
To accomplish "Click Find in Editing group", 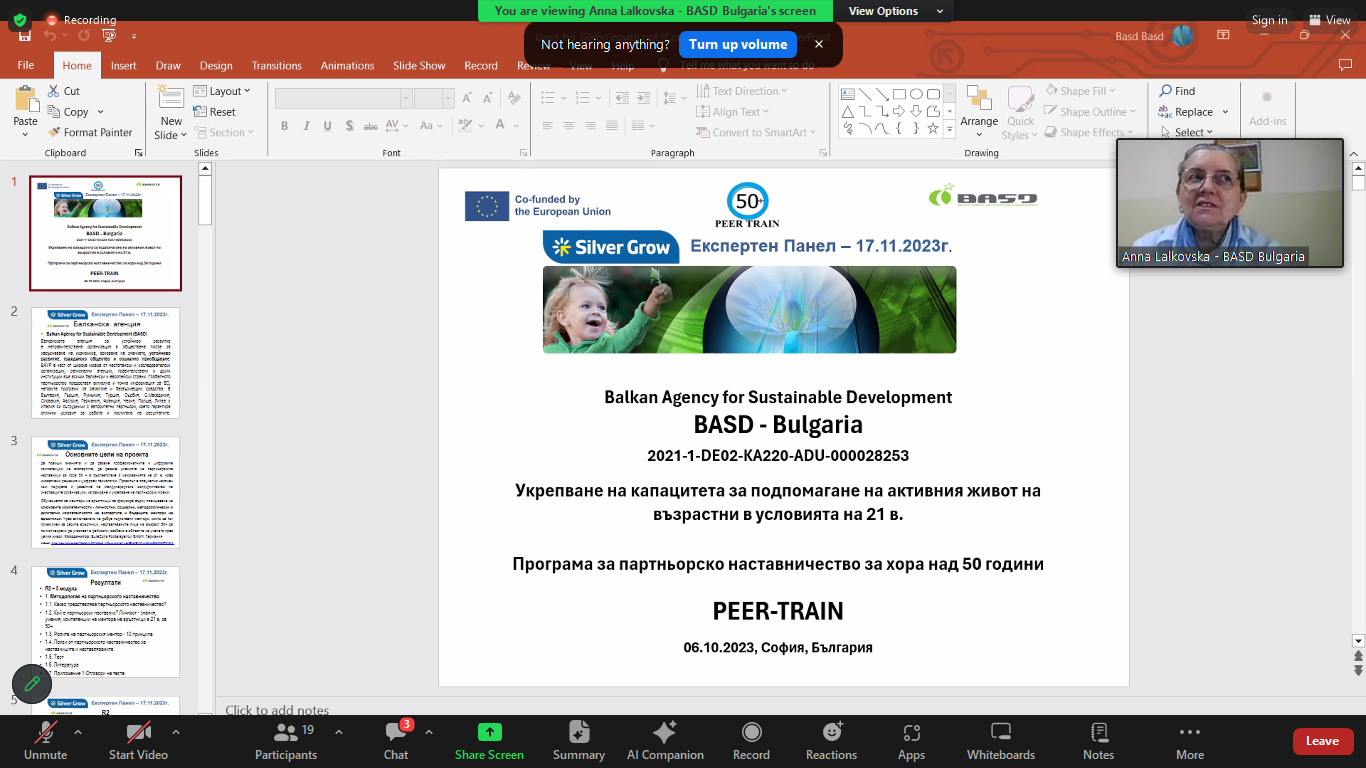I will pyautogui.click(x=1177, y=91).
